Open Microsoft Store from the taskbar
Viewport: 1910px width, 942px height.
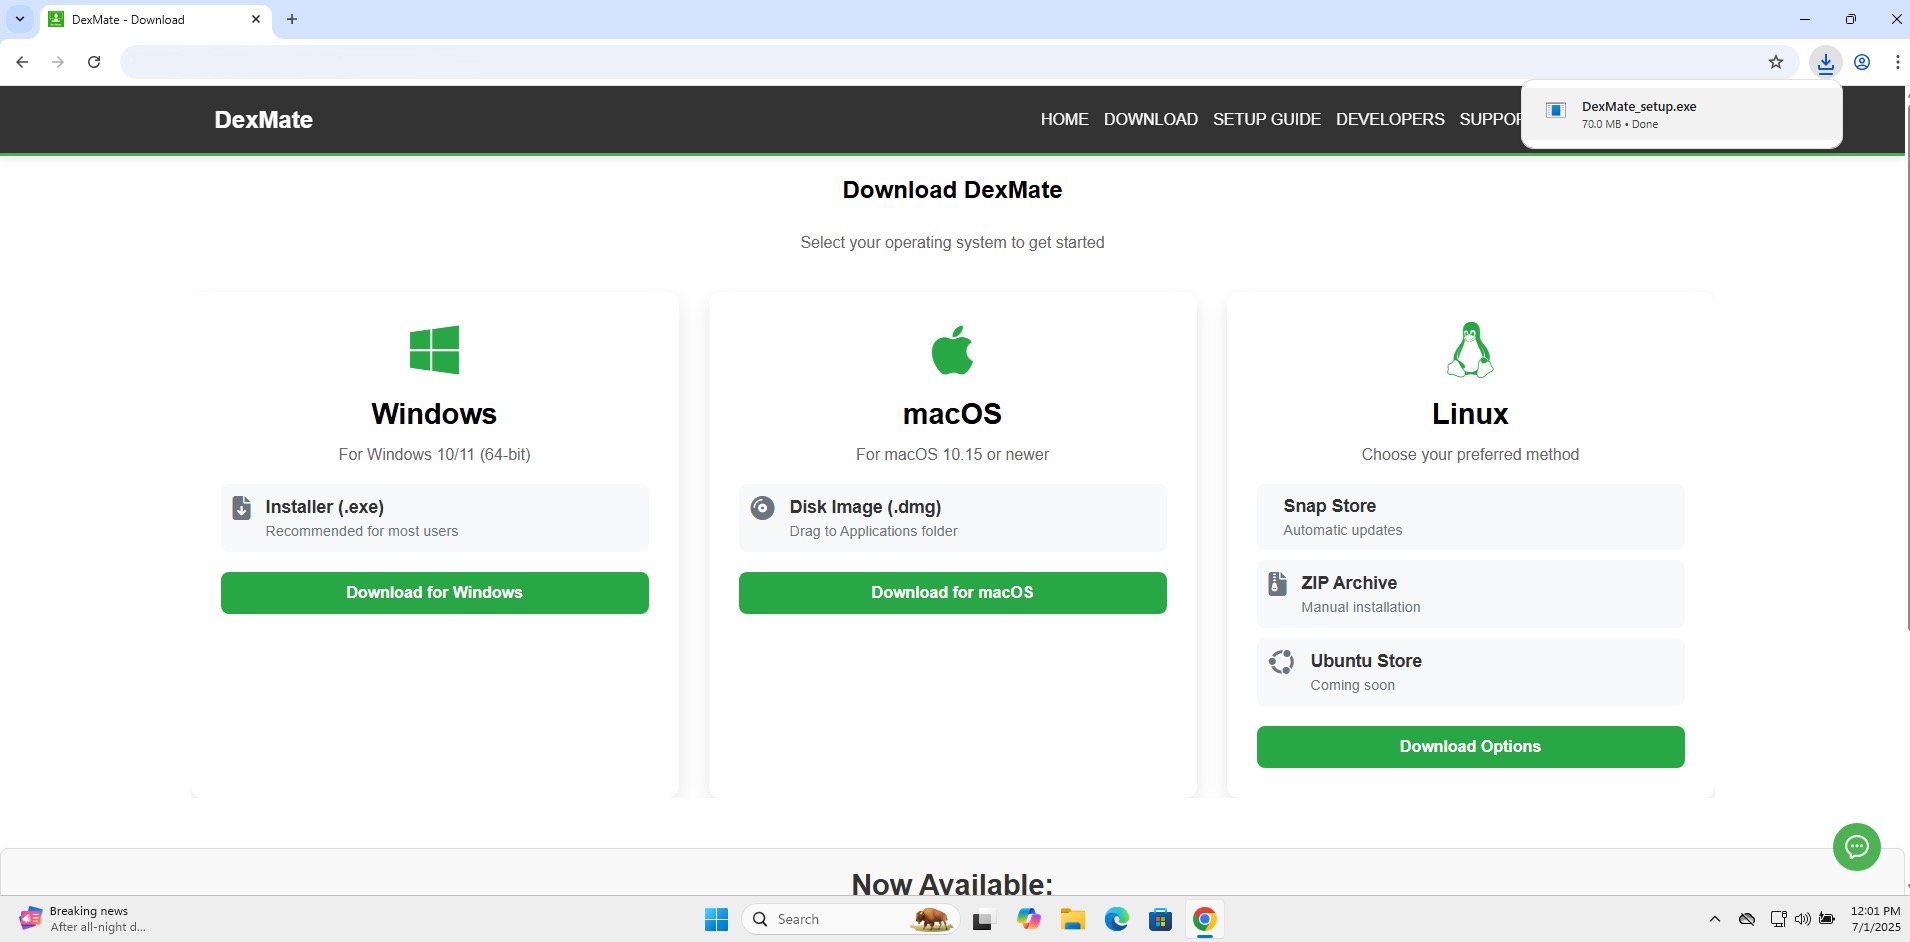1160,919
